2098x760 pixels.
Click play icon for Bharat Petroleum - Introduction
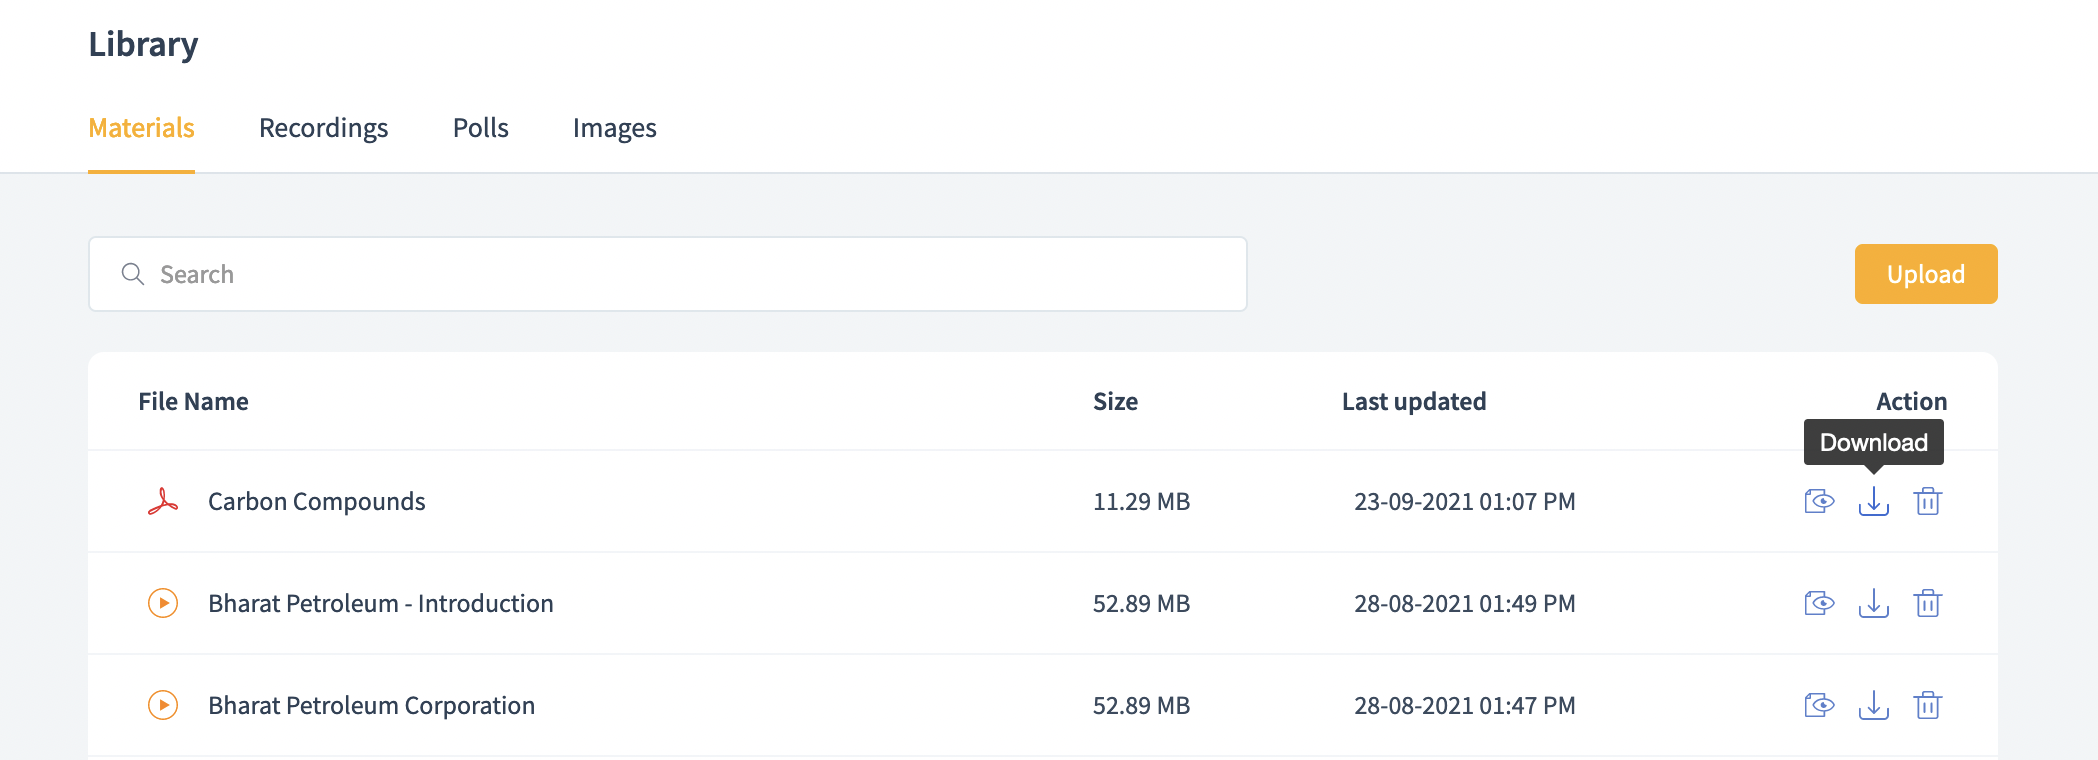163,603
